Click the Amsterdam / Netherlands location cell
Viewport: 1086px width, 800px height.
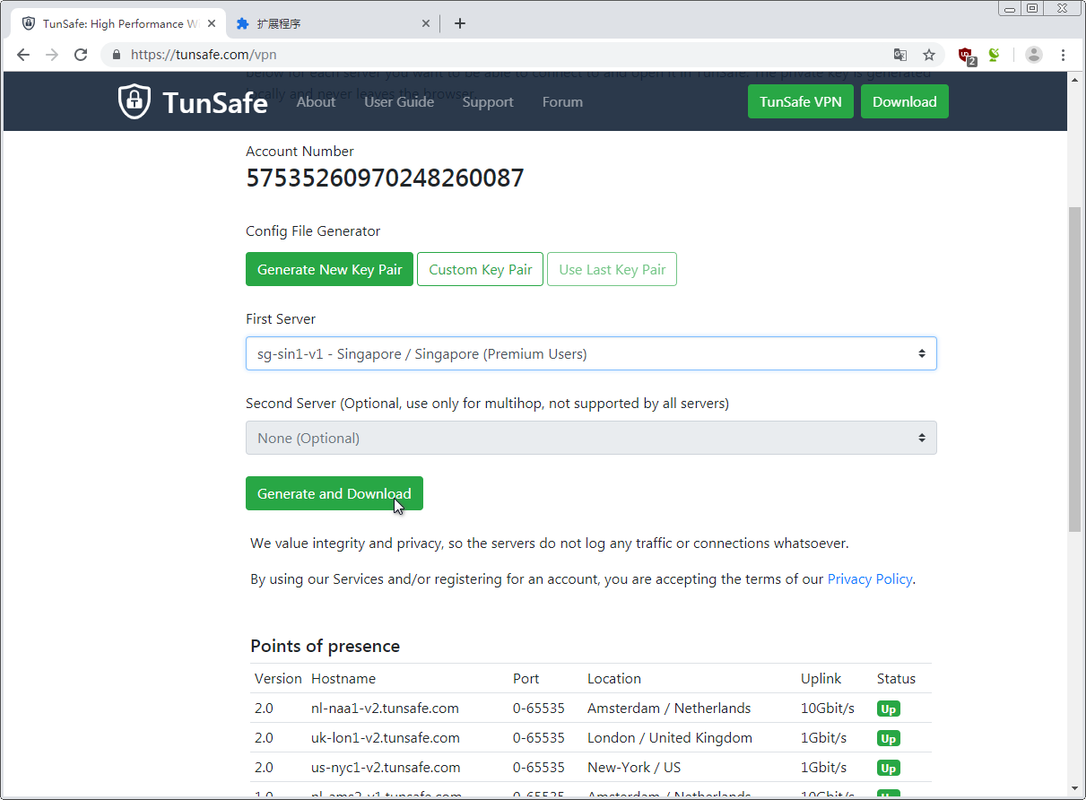669,708
